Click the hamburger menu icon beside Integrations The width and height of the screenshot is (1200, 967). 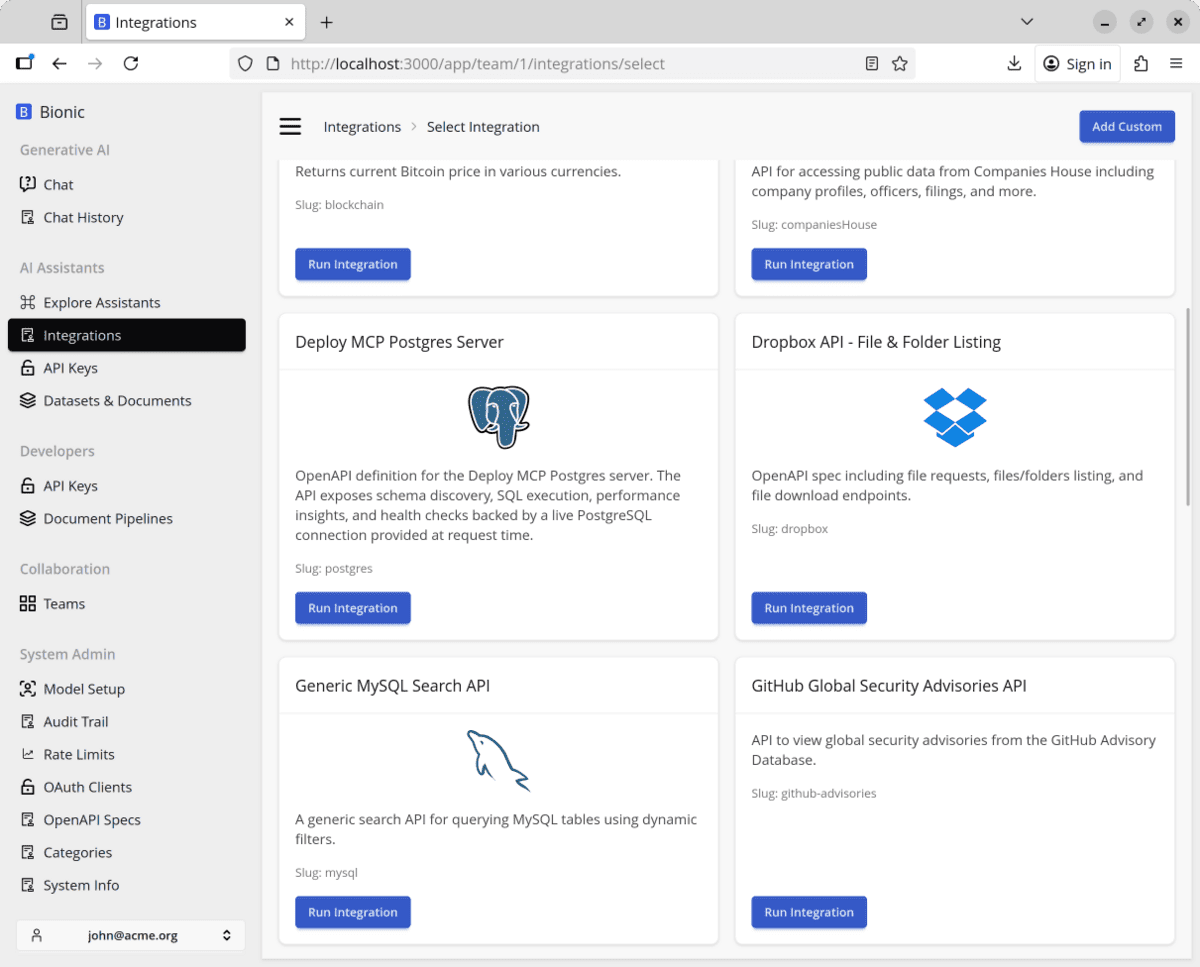(x=290, y=126)
